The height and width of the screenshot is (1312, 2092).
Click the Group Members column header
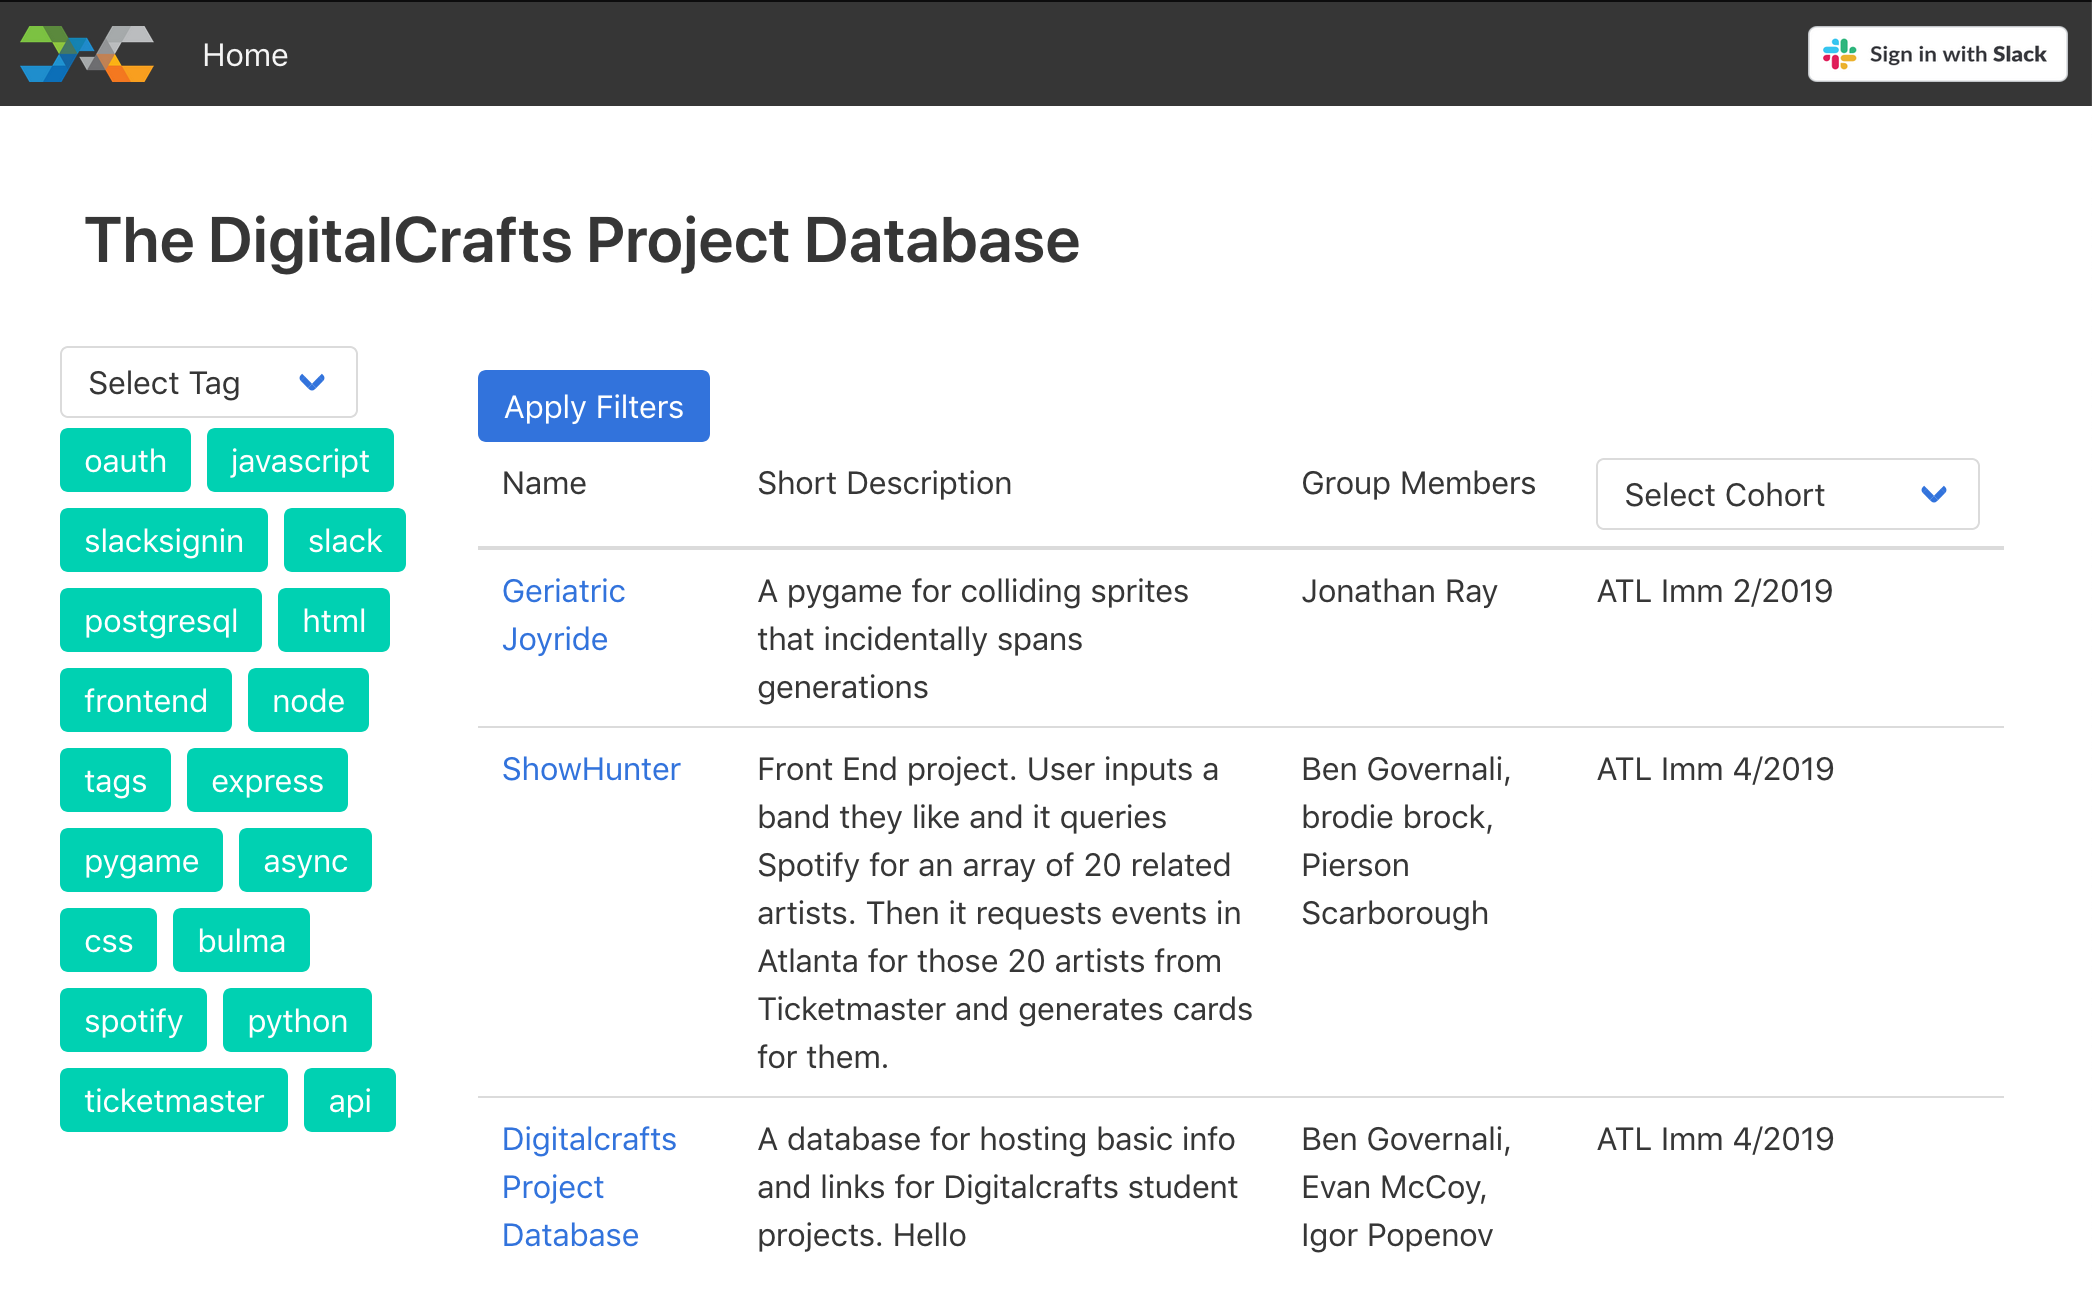(1417, 483)
